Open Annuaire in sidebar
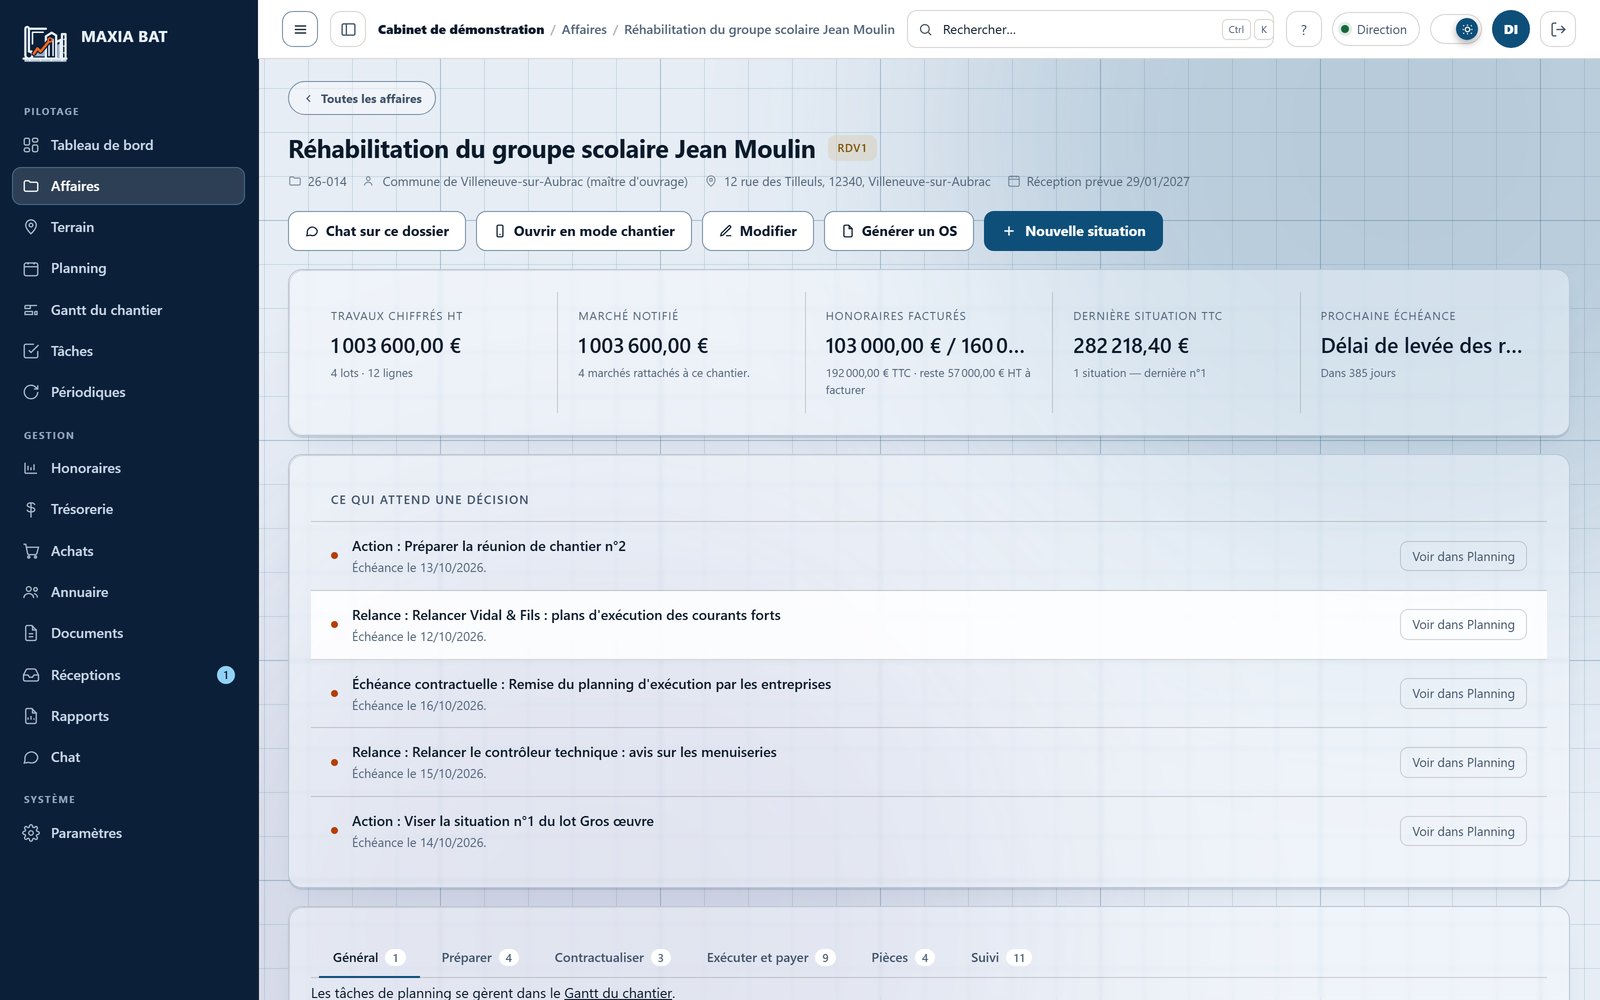The width and height of the screenshot is (1600, 1000). tap(128, 592)
